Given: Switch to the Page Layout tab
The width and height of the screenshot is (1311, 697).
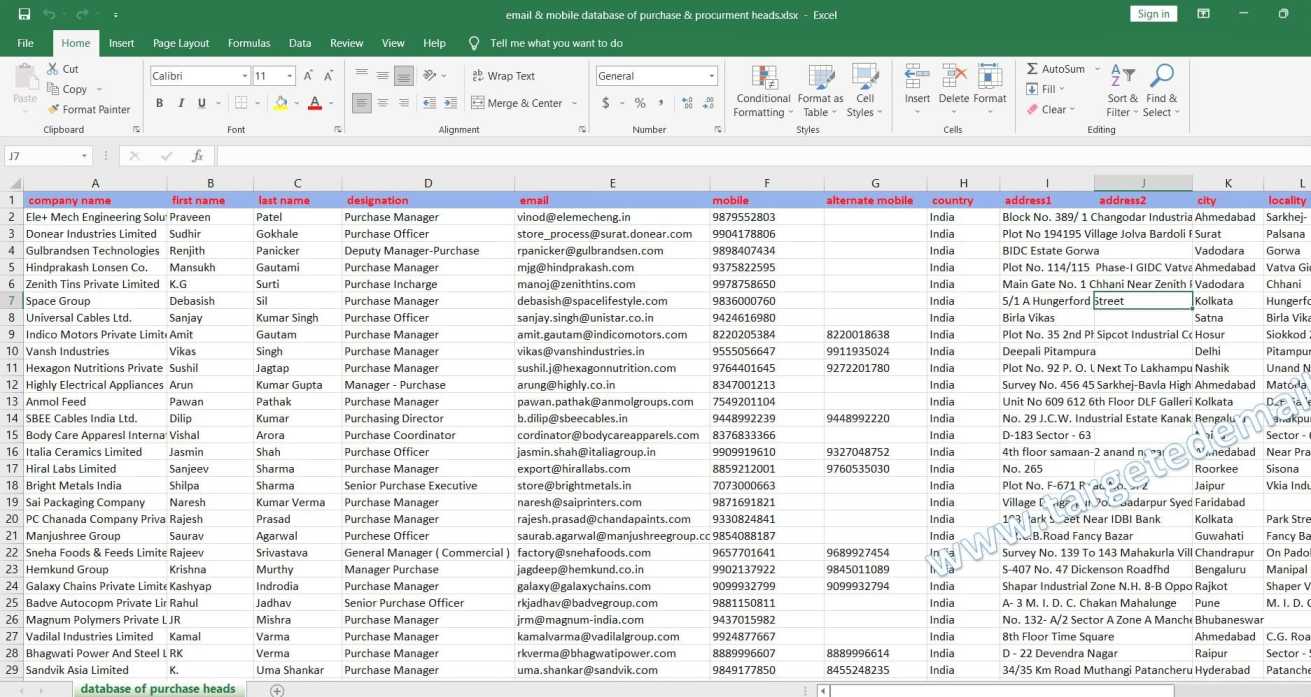Looking at the screenshot, I should [x=181, y=43].
